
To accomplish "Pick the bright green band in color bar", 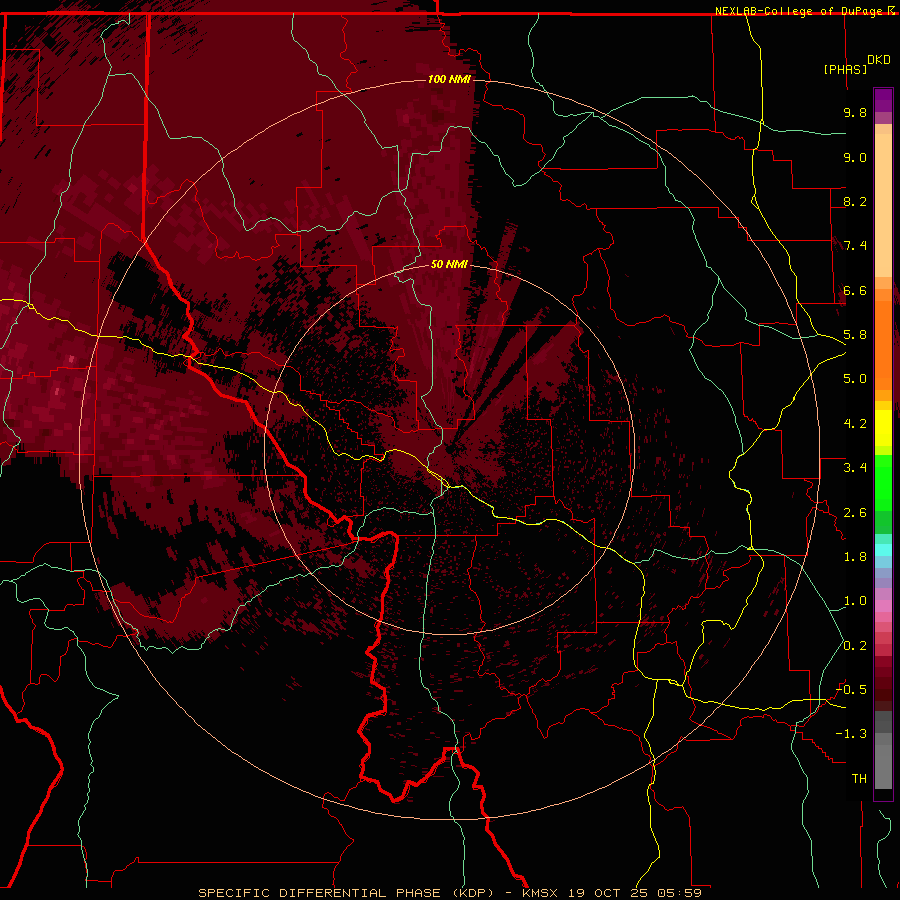I will tap(883, 483).
